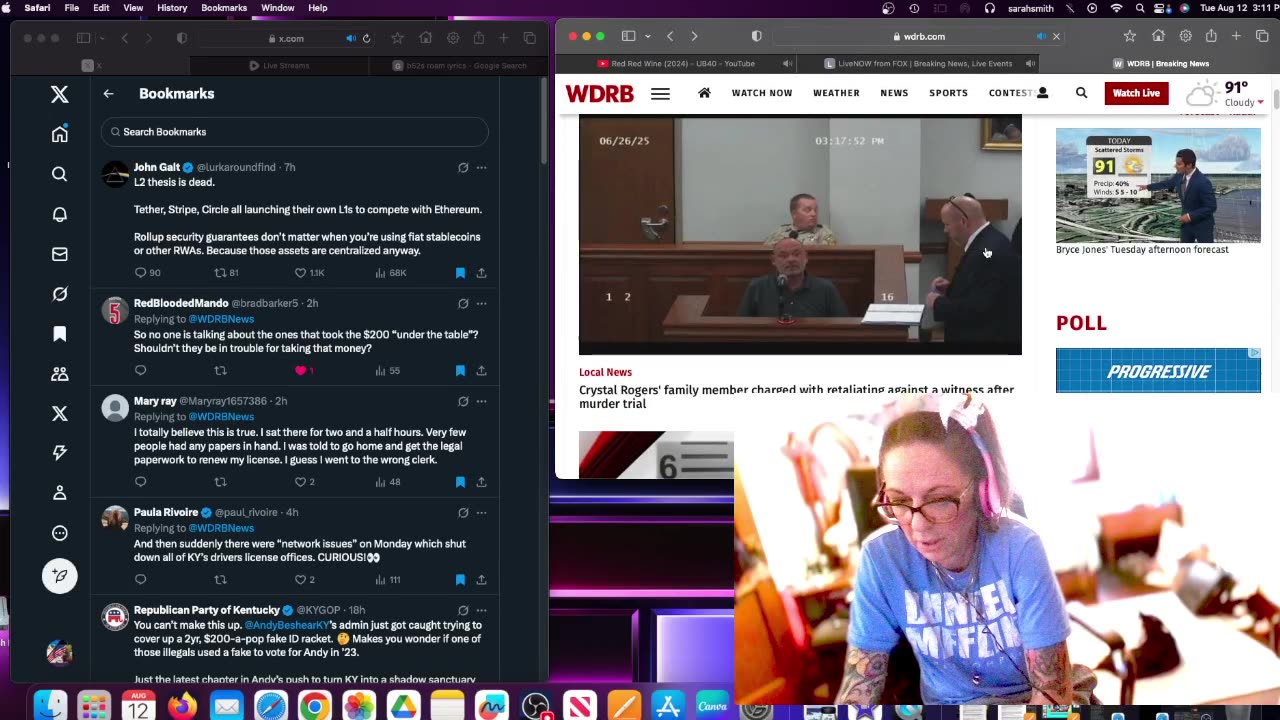Open the X search explore icon
Screen dimensions: 1280x720
[x=60, y=174]
